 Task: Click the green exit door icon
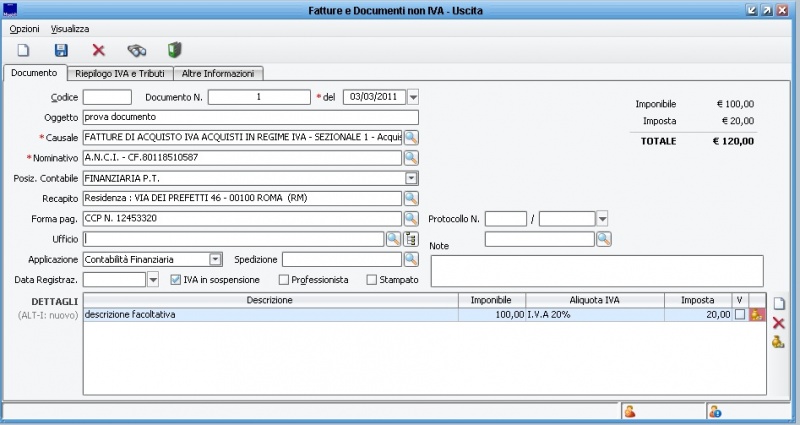(174, 50)
